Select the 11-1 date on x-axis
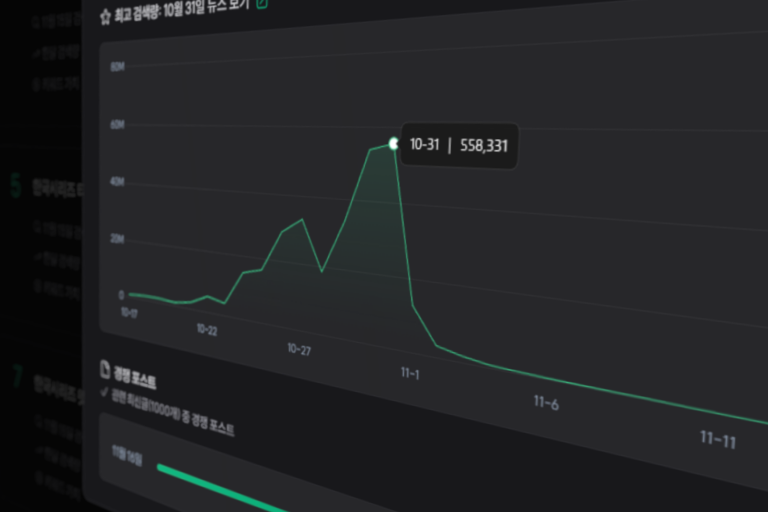 tap(412, 373)
